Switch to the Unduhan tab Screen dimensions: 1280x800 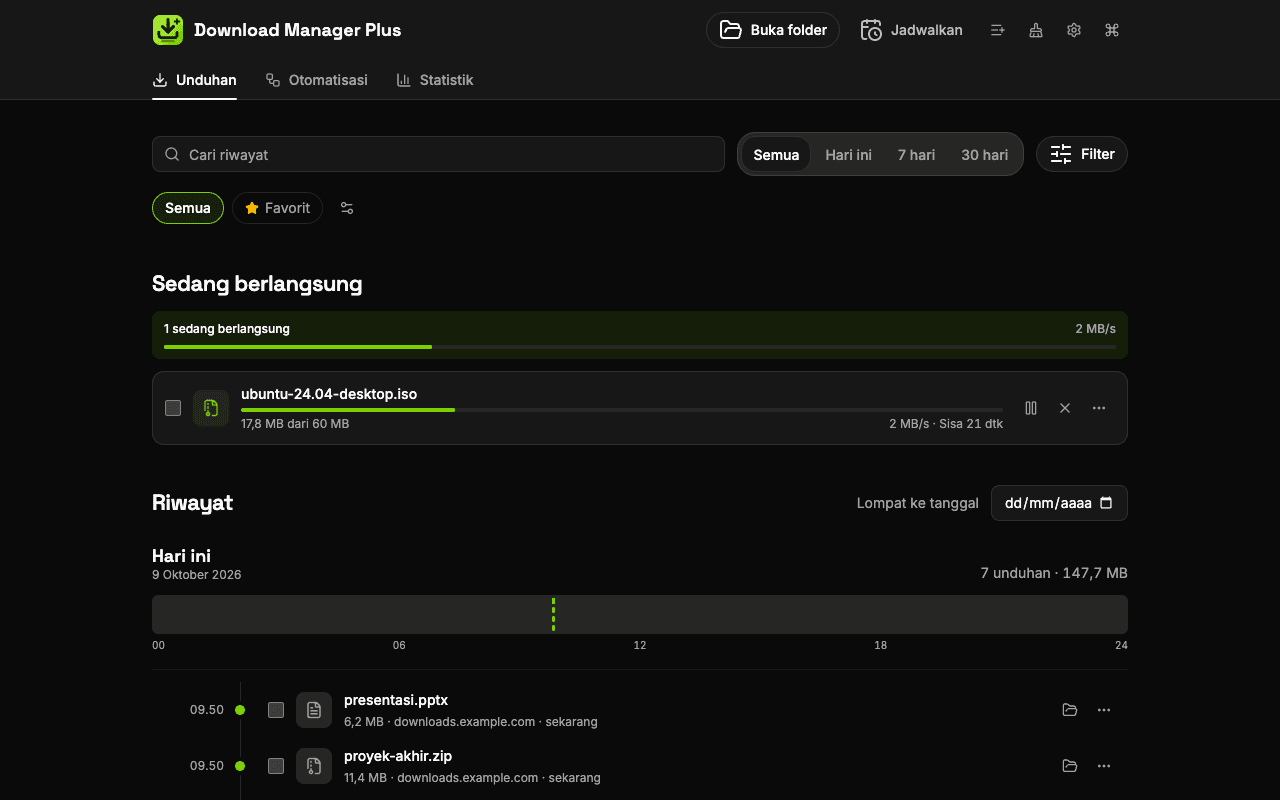(194, 80)
